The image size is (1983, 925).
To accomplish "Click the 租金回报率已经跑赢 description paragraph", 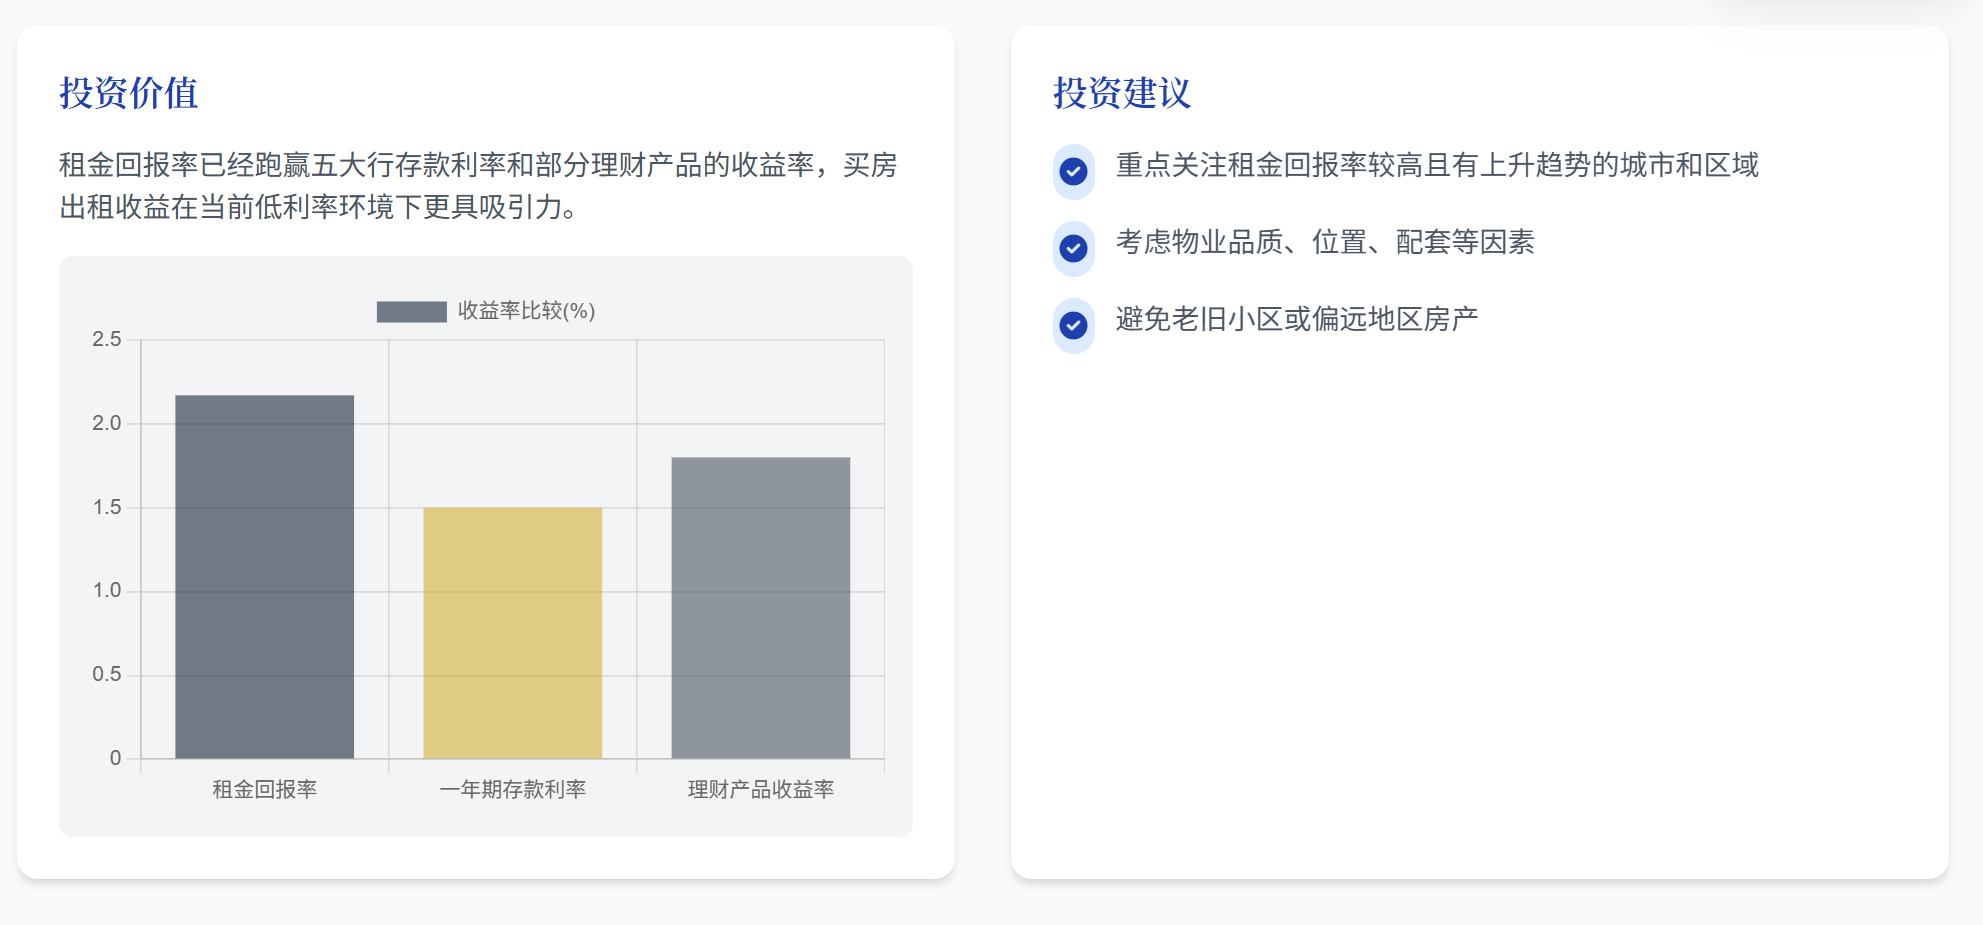I will (478, 186).
